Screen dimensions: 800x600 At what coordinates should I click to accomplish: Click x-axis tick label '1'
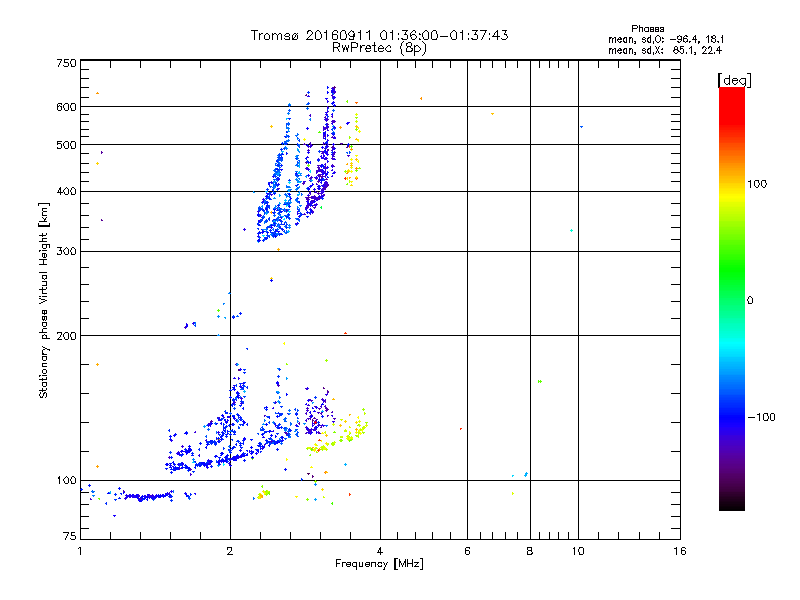(80, 551)
